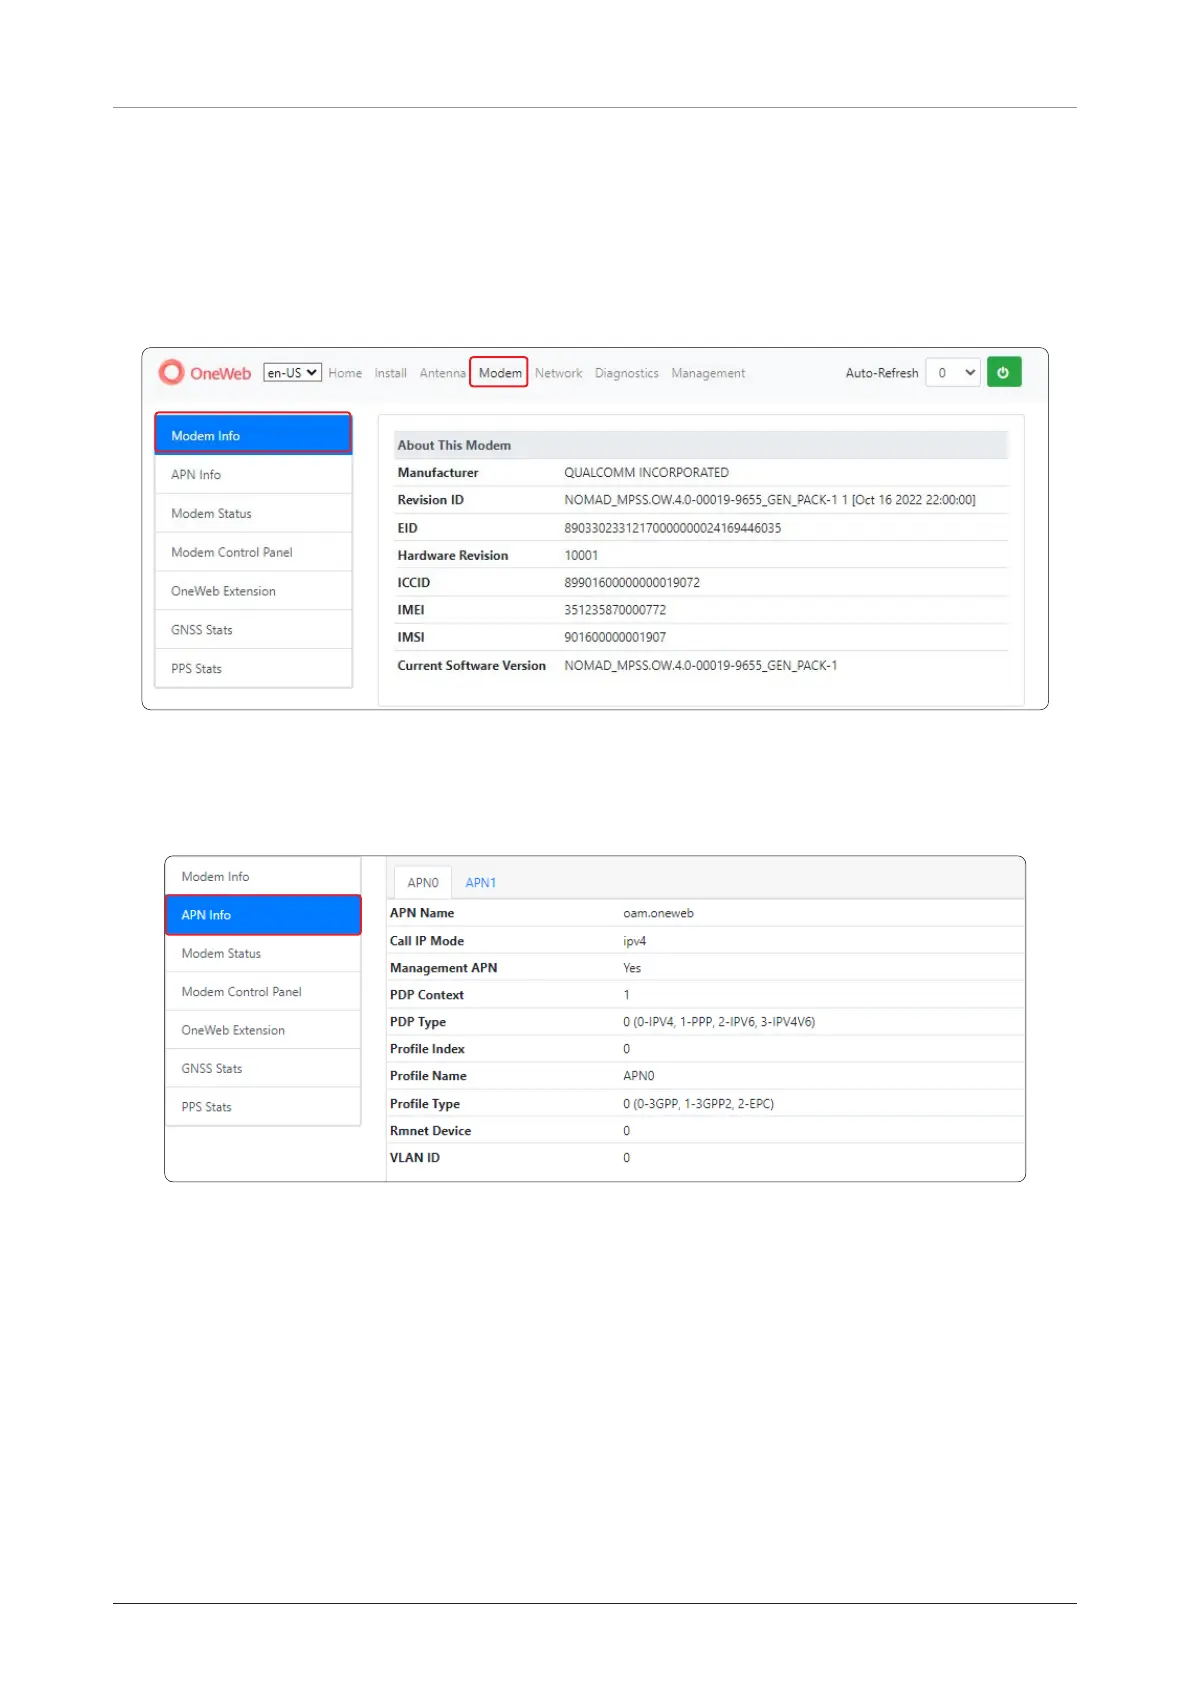The height and width of the screenshot is (1684, 1191).
Task: Select highlighted APN Info in lower sidebar
Action: 263,915
